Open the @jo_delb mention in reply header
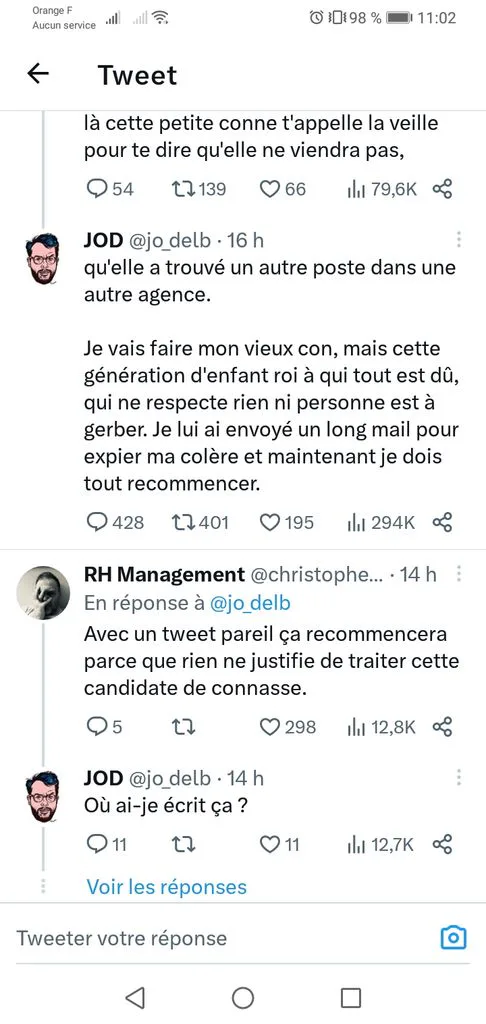Screen dimensions: 486x1024 click(250, 603)
